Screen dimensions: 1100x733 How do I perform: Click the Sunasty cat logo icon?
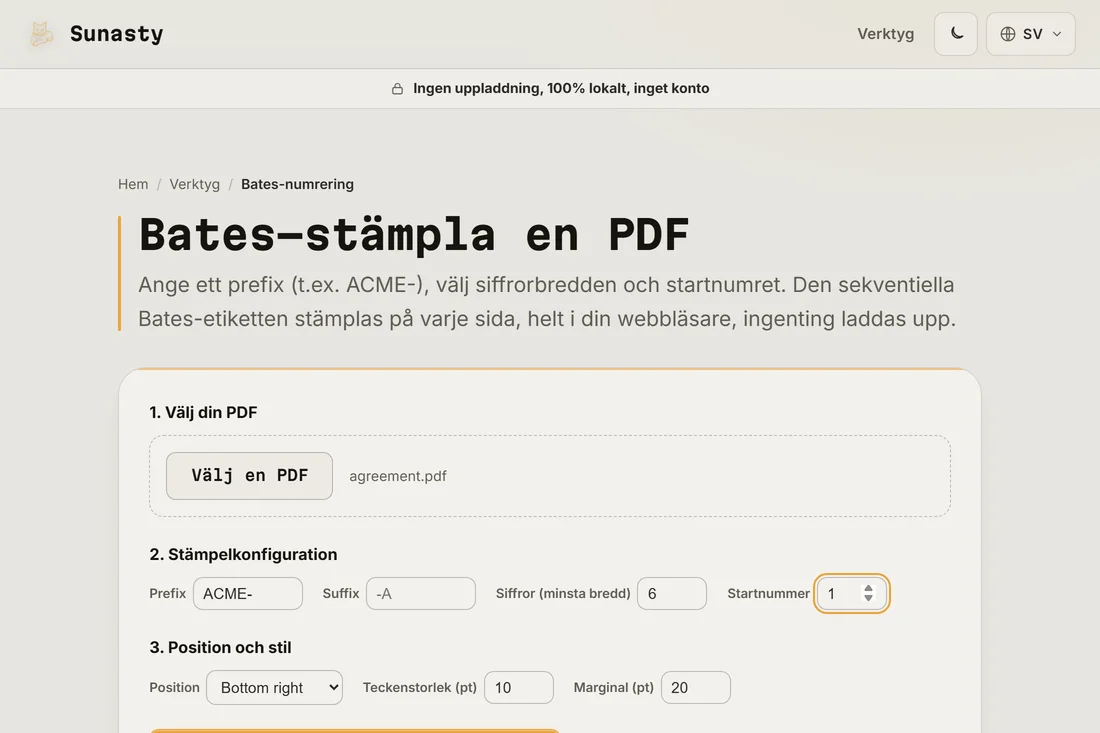coord(41,34)
